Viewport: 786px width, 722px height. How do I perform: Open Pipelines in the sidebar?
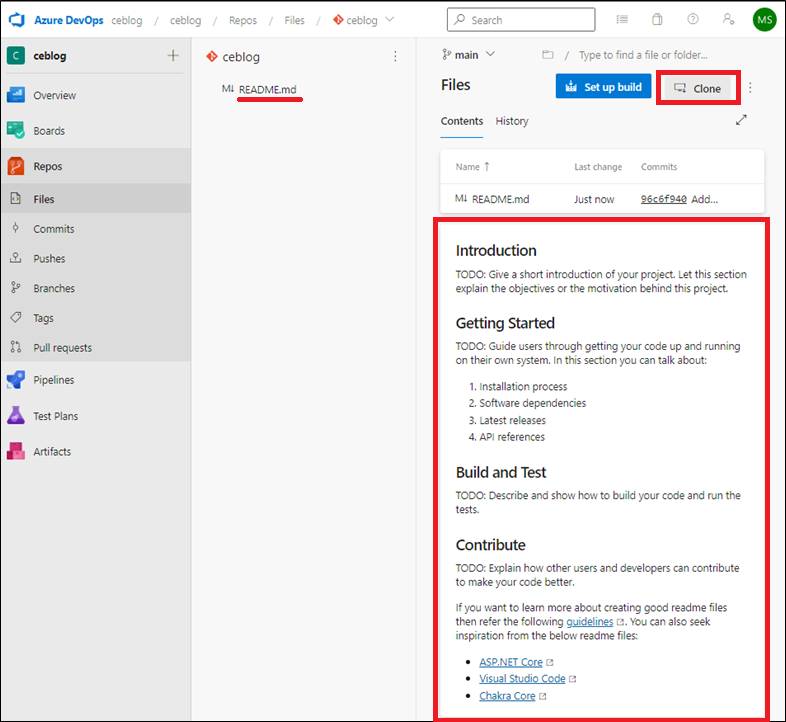click(95, 380)
